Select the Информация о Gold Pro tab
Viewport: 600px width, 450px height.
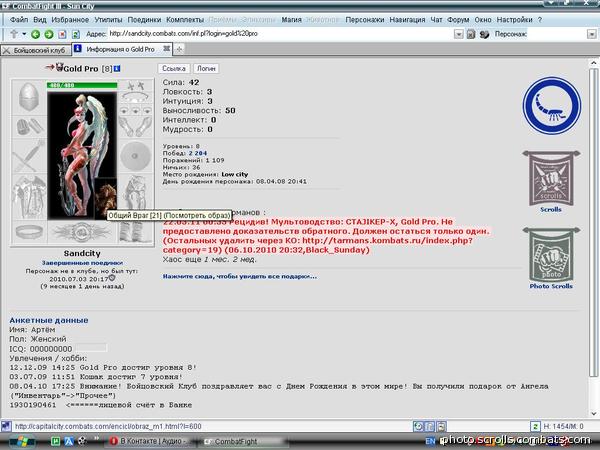pyautogui.click(x=121, y=49)
